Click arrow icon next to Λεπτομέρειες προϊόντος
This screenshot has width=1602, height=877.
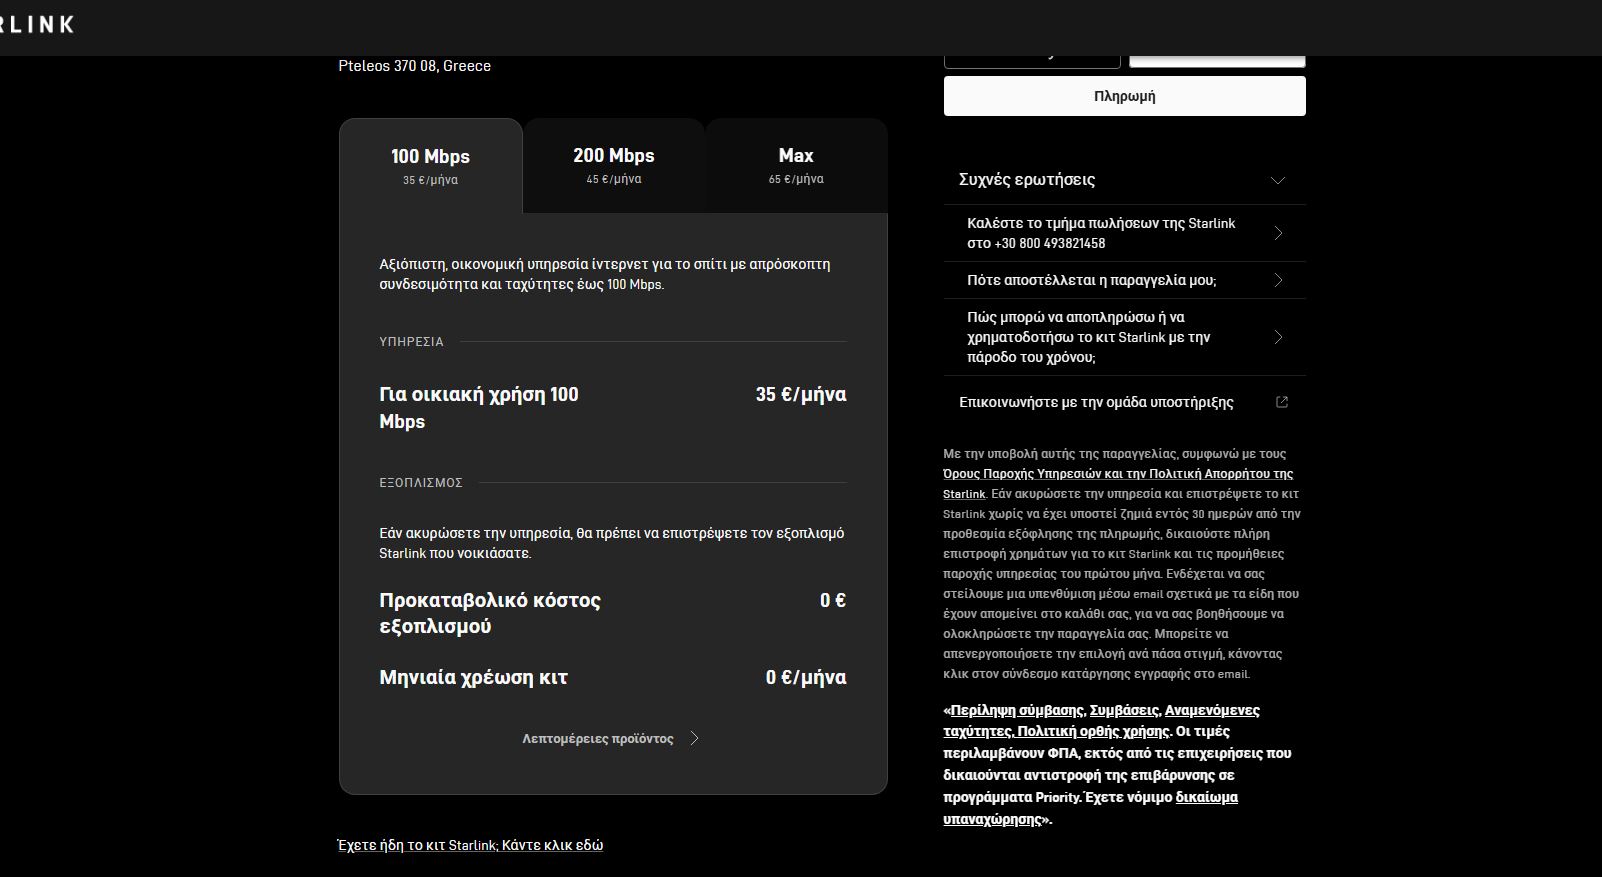pyautogui.click(x=695, y=739)
